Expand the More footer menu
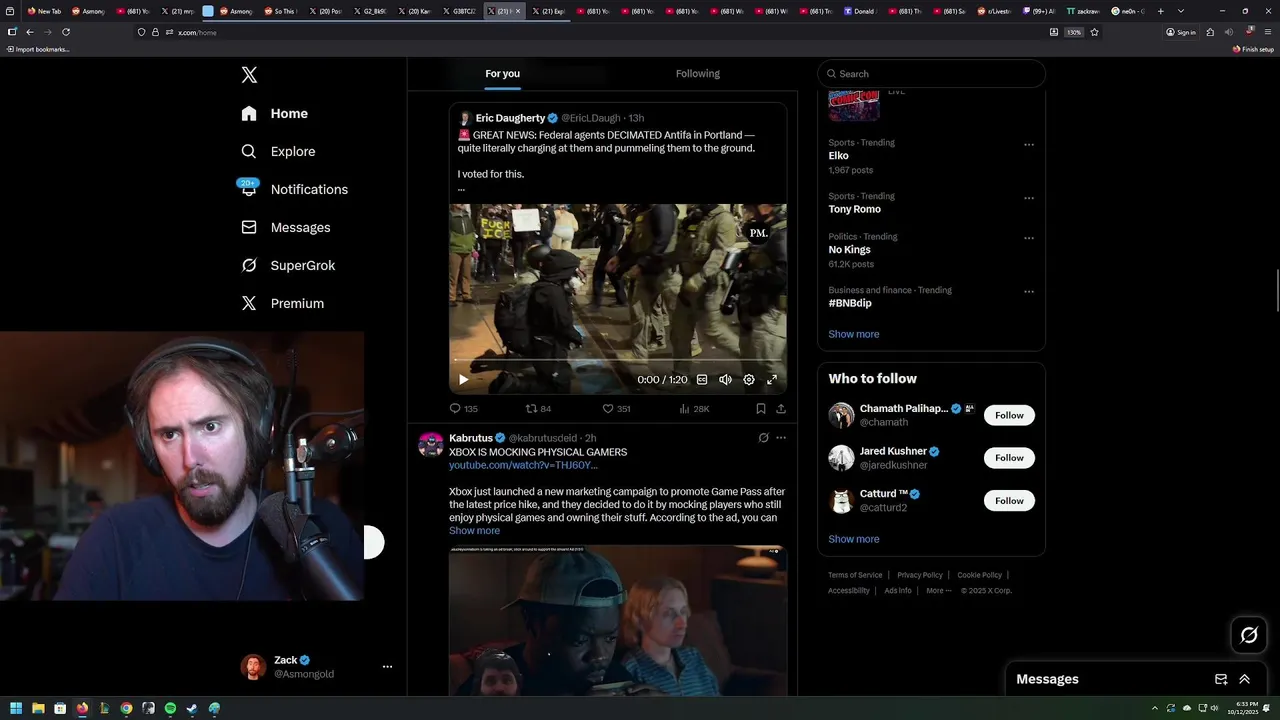Viewport: 1280px width, 720px height. pyautogui.click(x=938, y=591)
